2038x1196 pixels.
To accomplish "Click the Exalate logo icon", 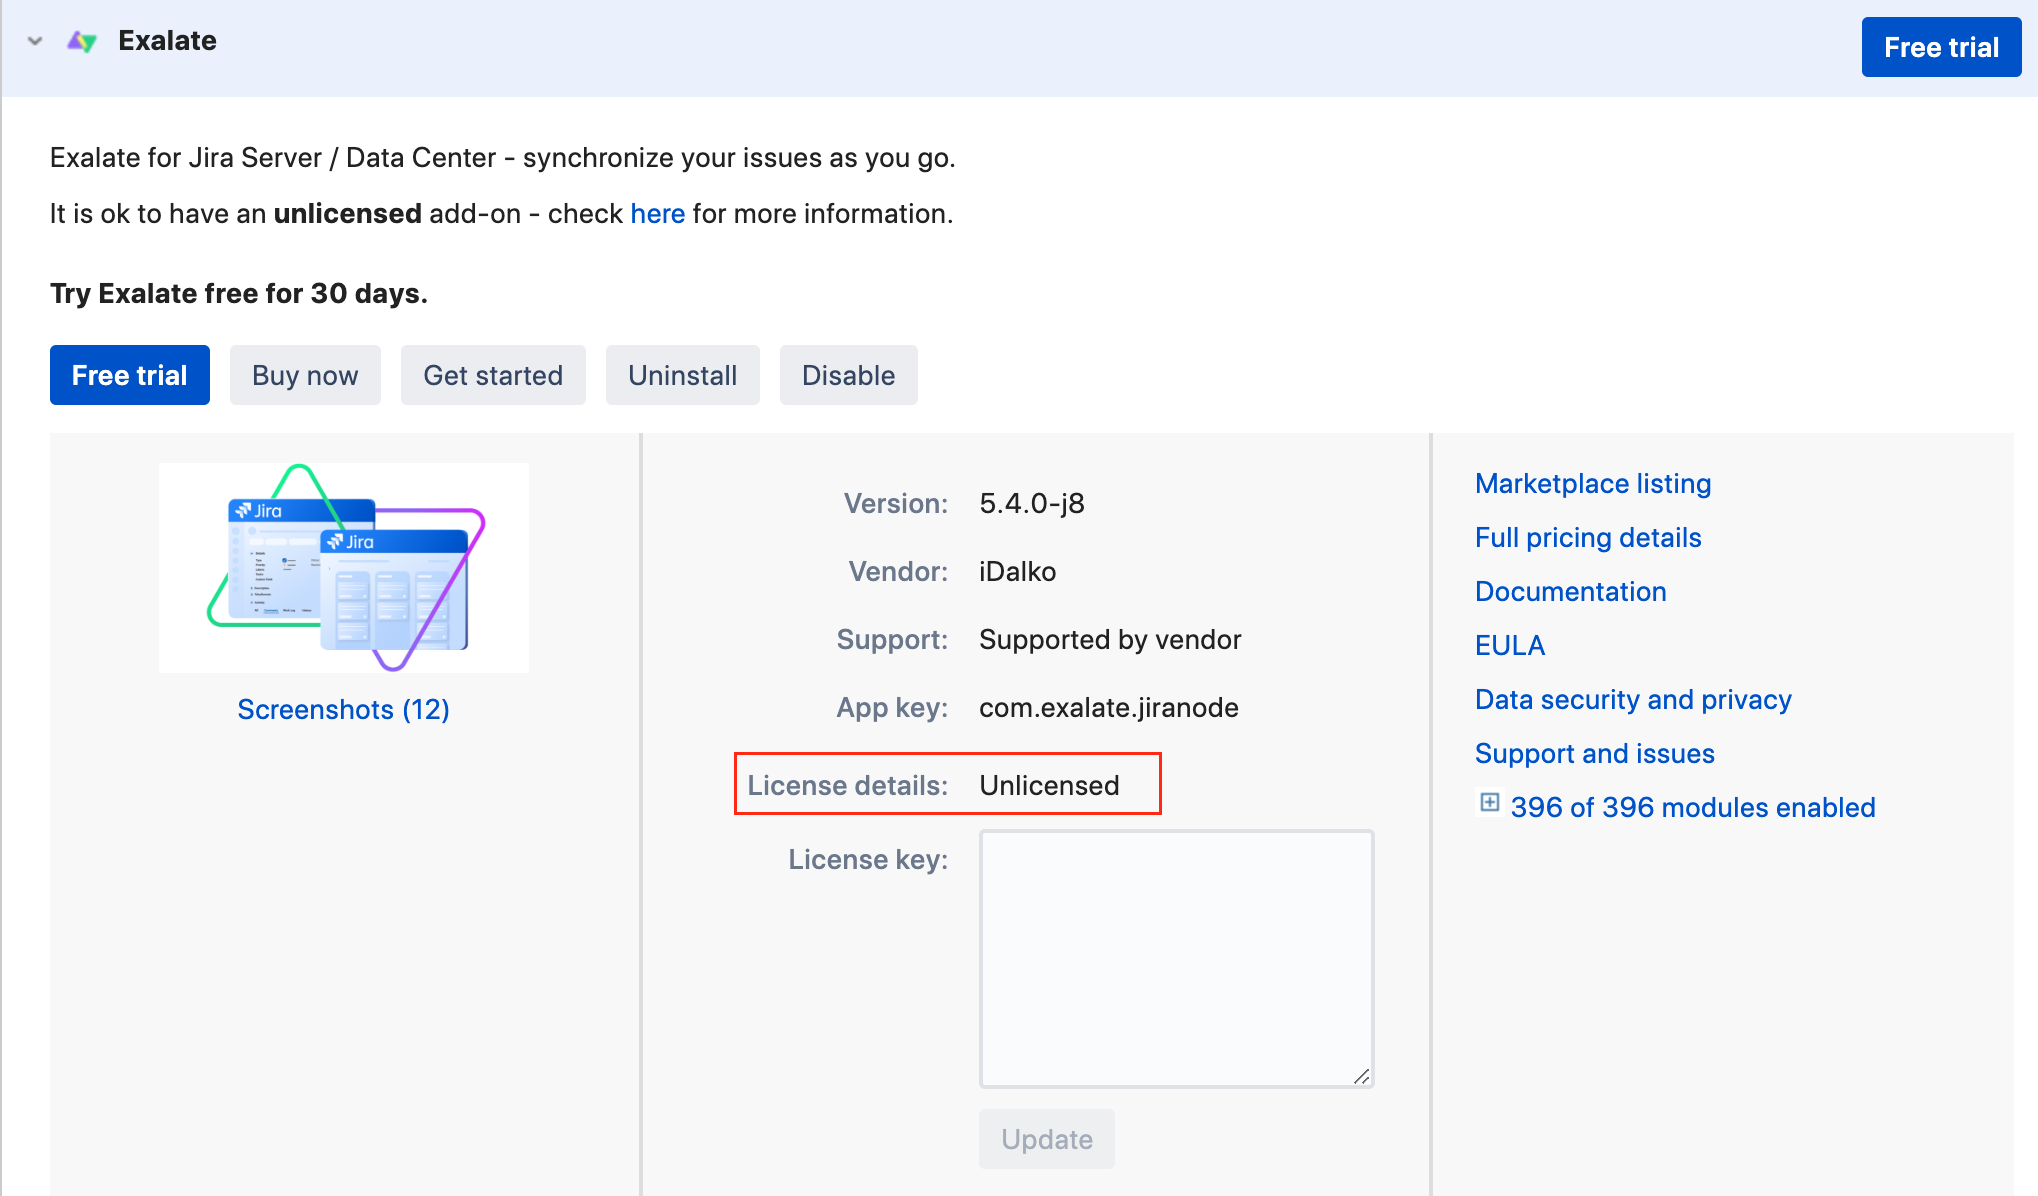I will [82, 41].
